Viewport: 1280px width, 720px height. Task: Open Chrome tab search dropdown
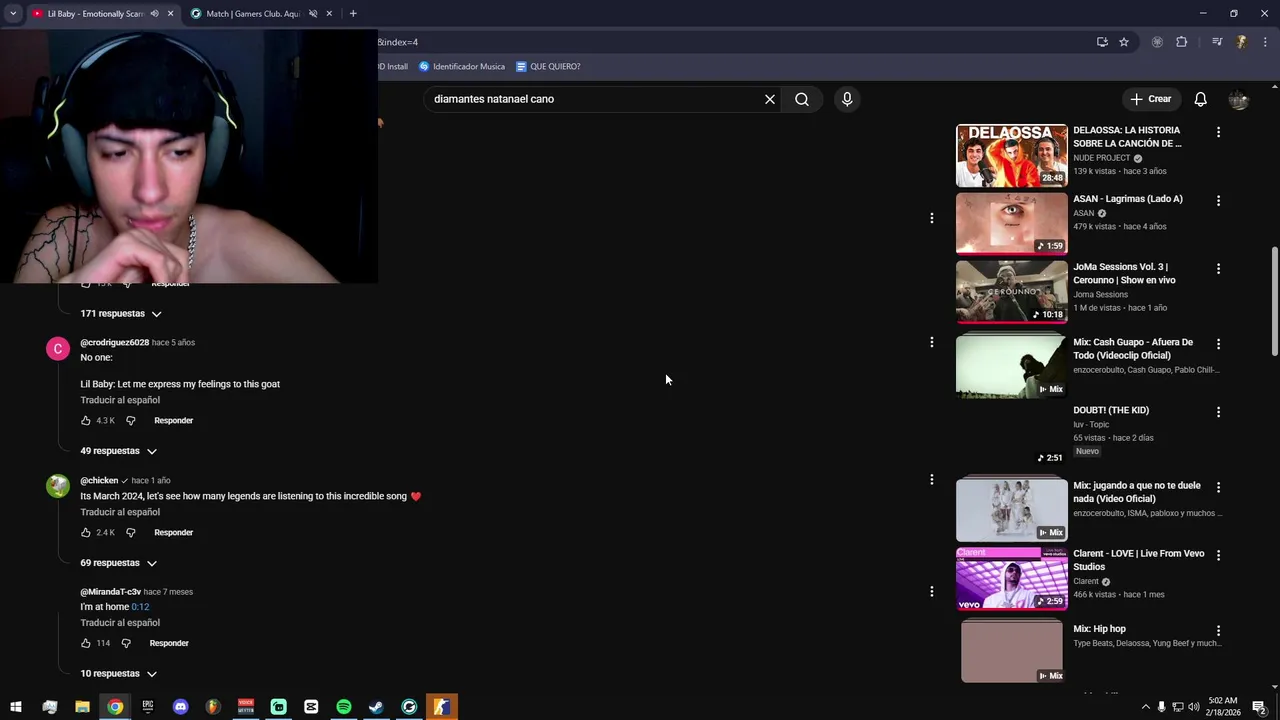pos(13,14)
